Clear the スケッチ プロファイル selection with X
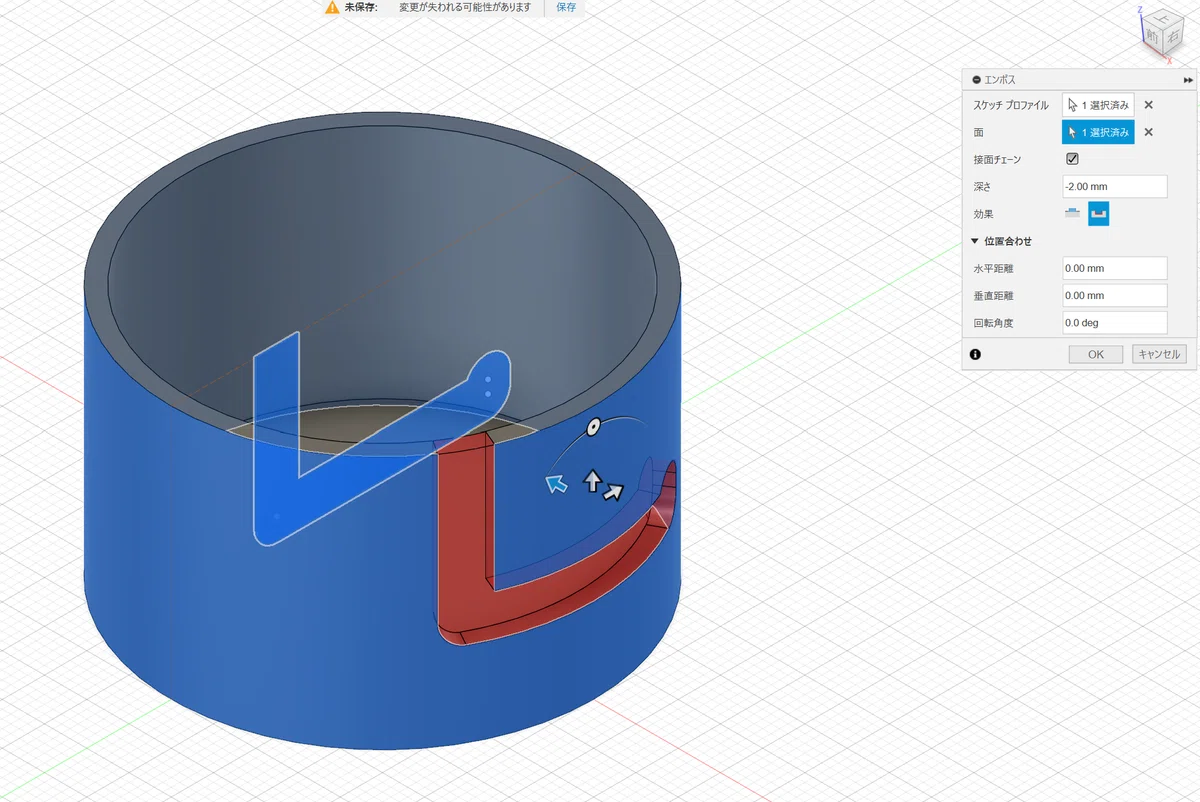This screenshot has height=802, width=1200. coord(1148,105)
